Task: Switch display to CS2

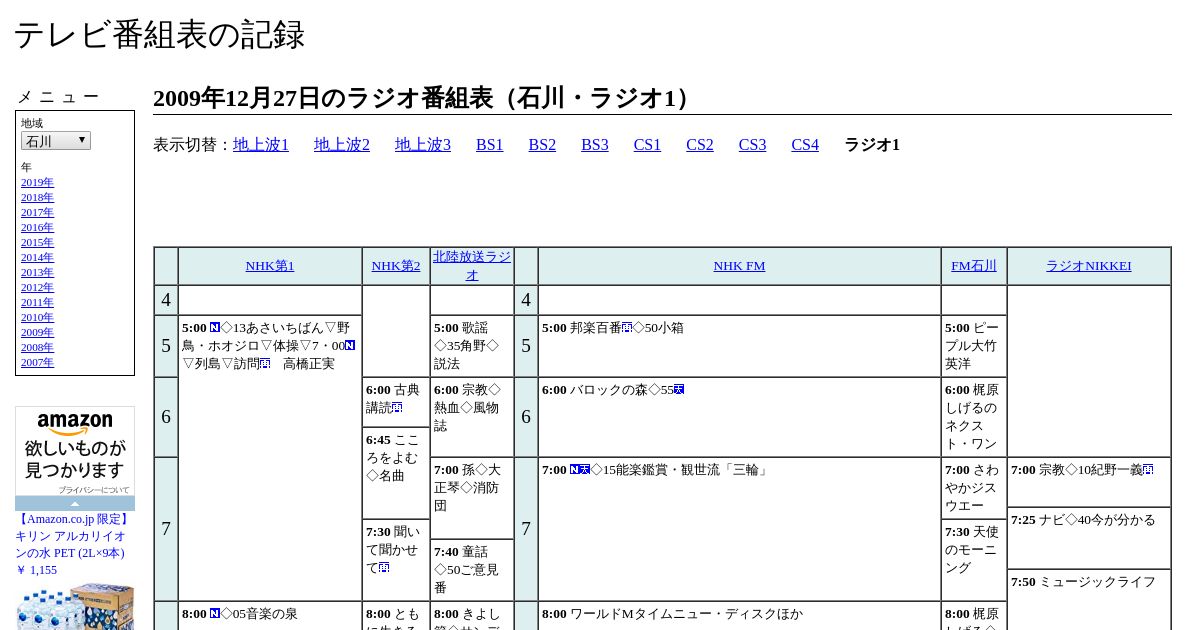Action: pos(700,145)
